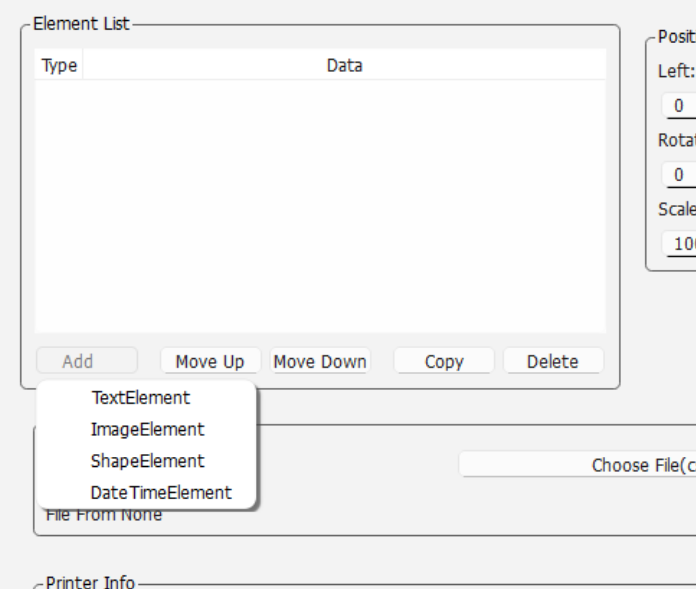Open the Choose File dialog button
The height and width of the screenshot is (589, 696).
pyautogui.click(x=577, y=465)
